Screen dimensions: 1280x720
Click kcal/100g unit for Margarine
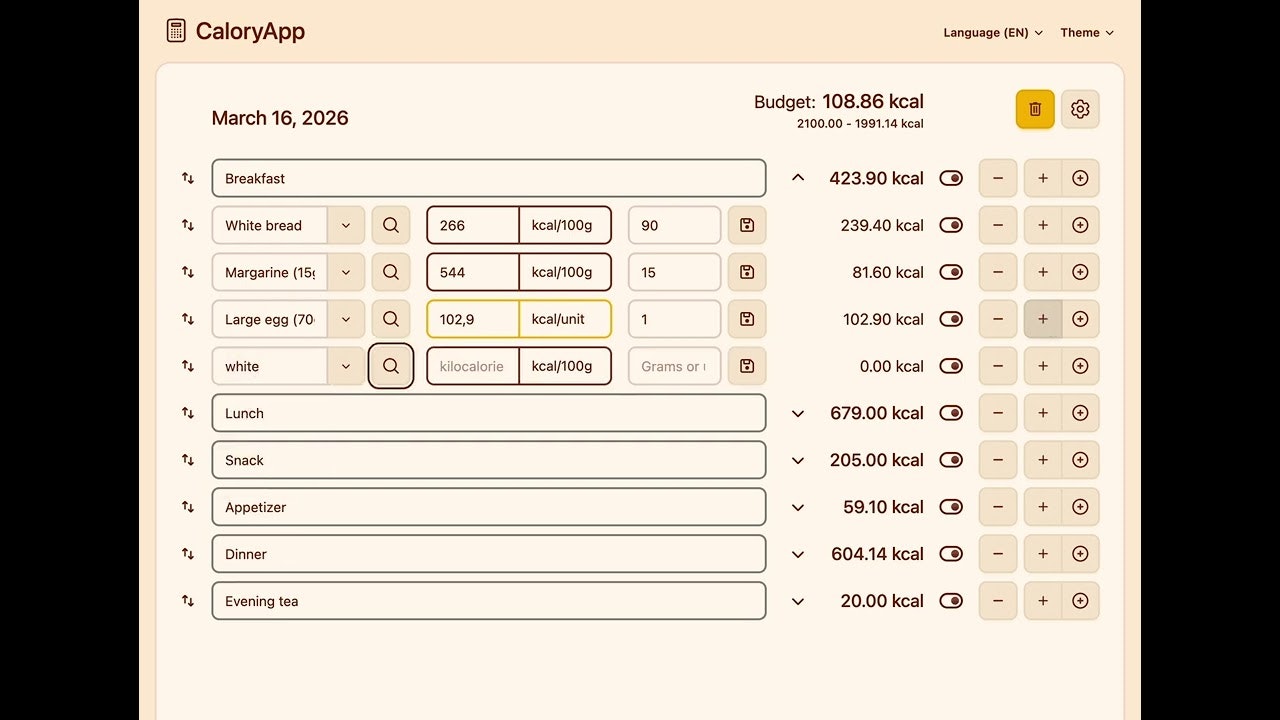(565, 272)
